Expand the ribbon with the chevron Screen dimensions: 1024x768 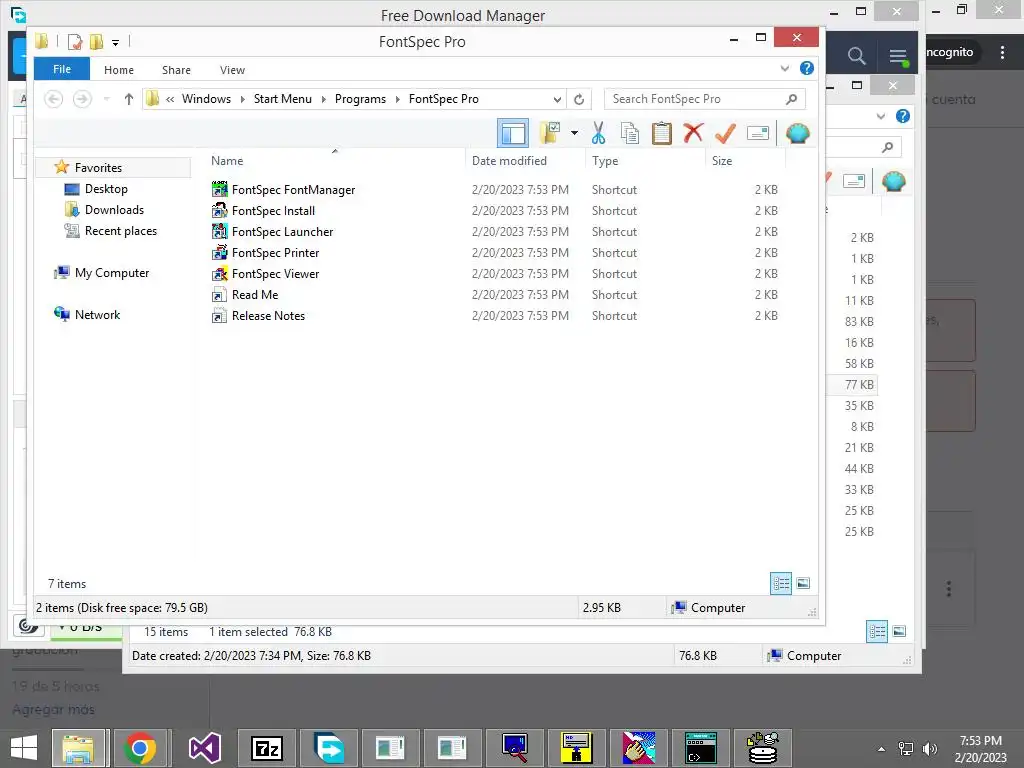pyautogui.click(x=785, y=68)
